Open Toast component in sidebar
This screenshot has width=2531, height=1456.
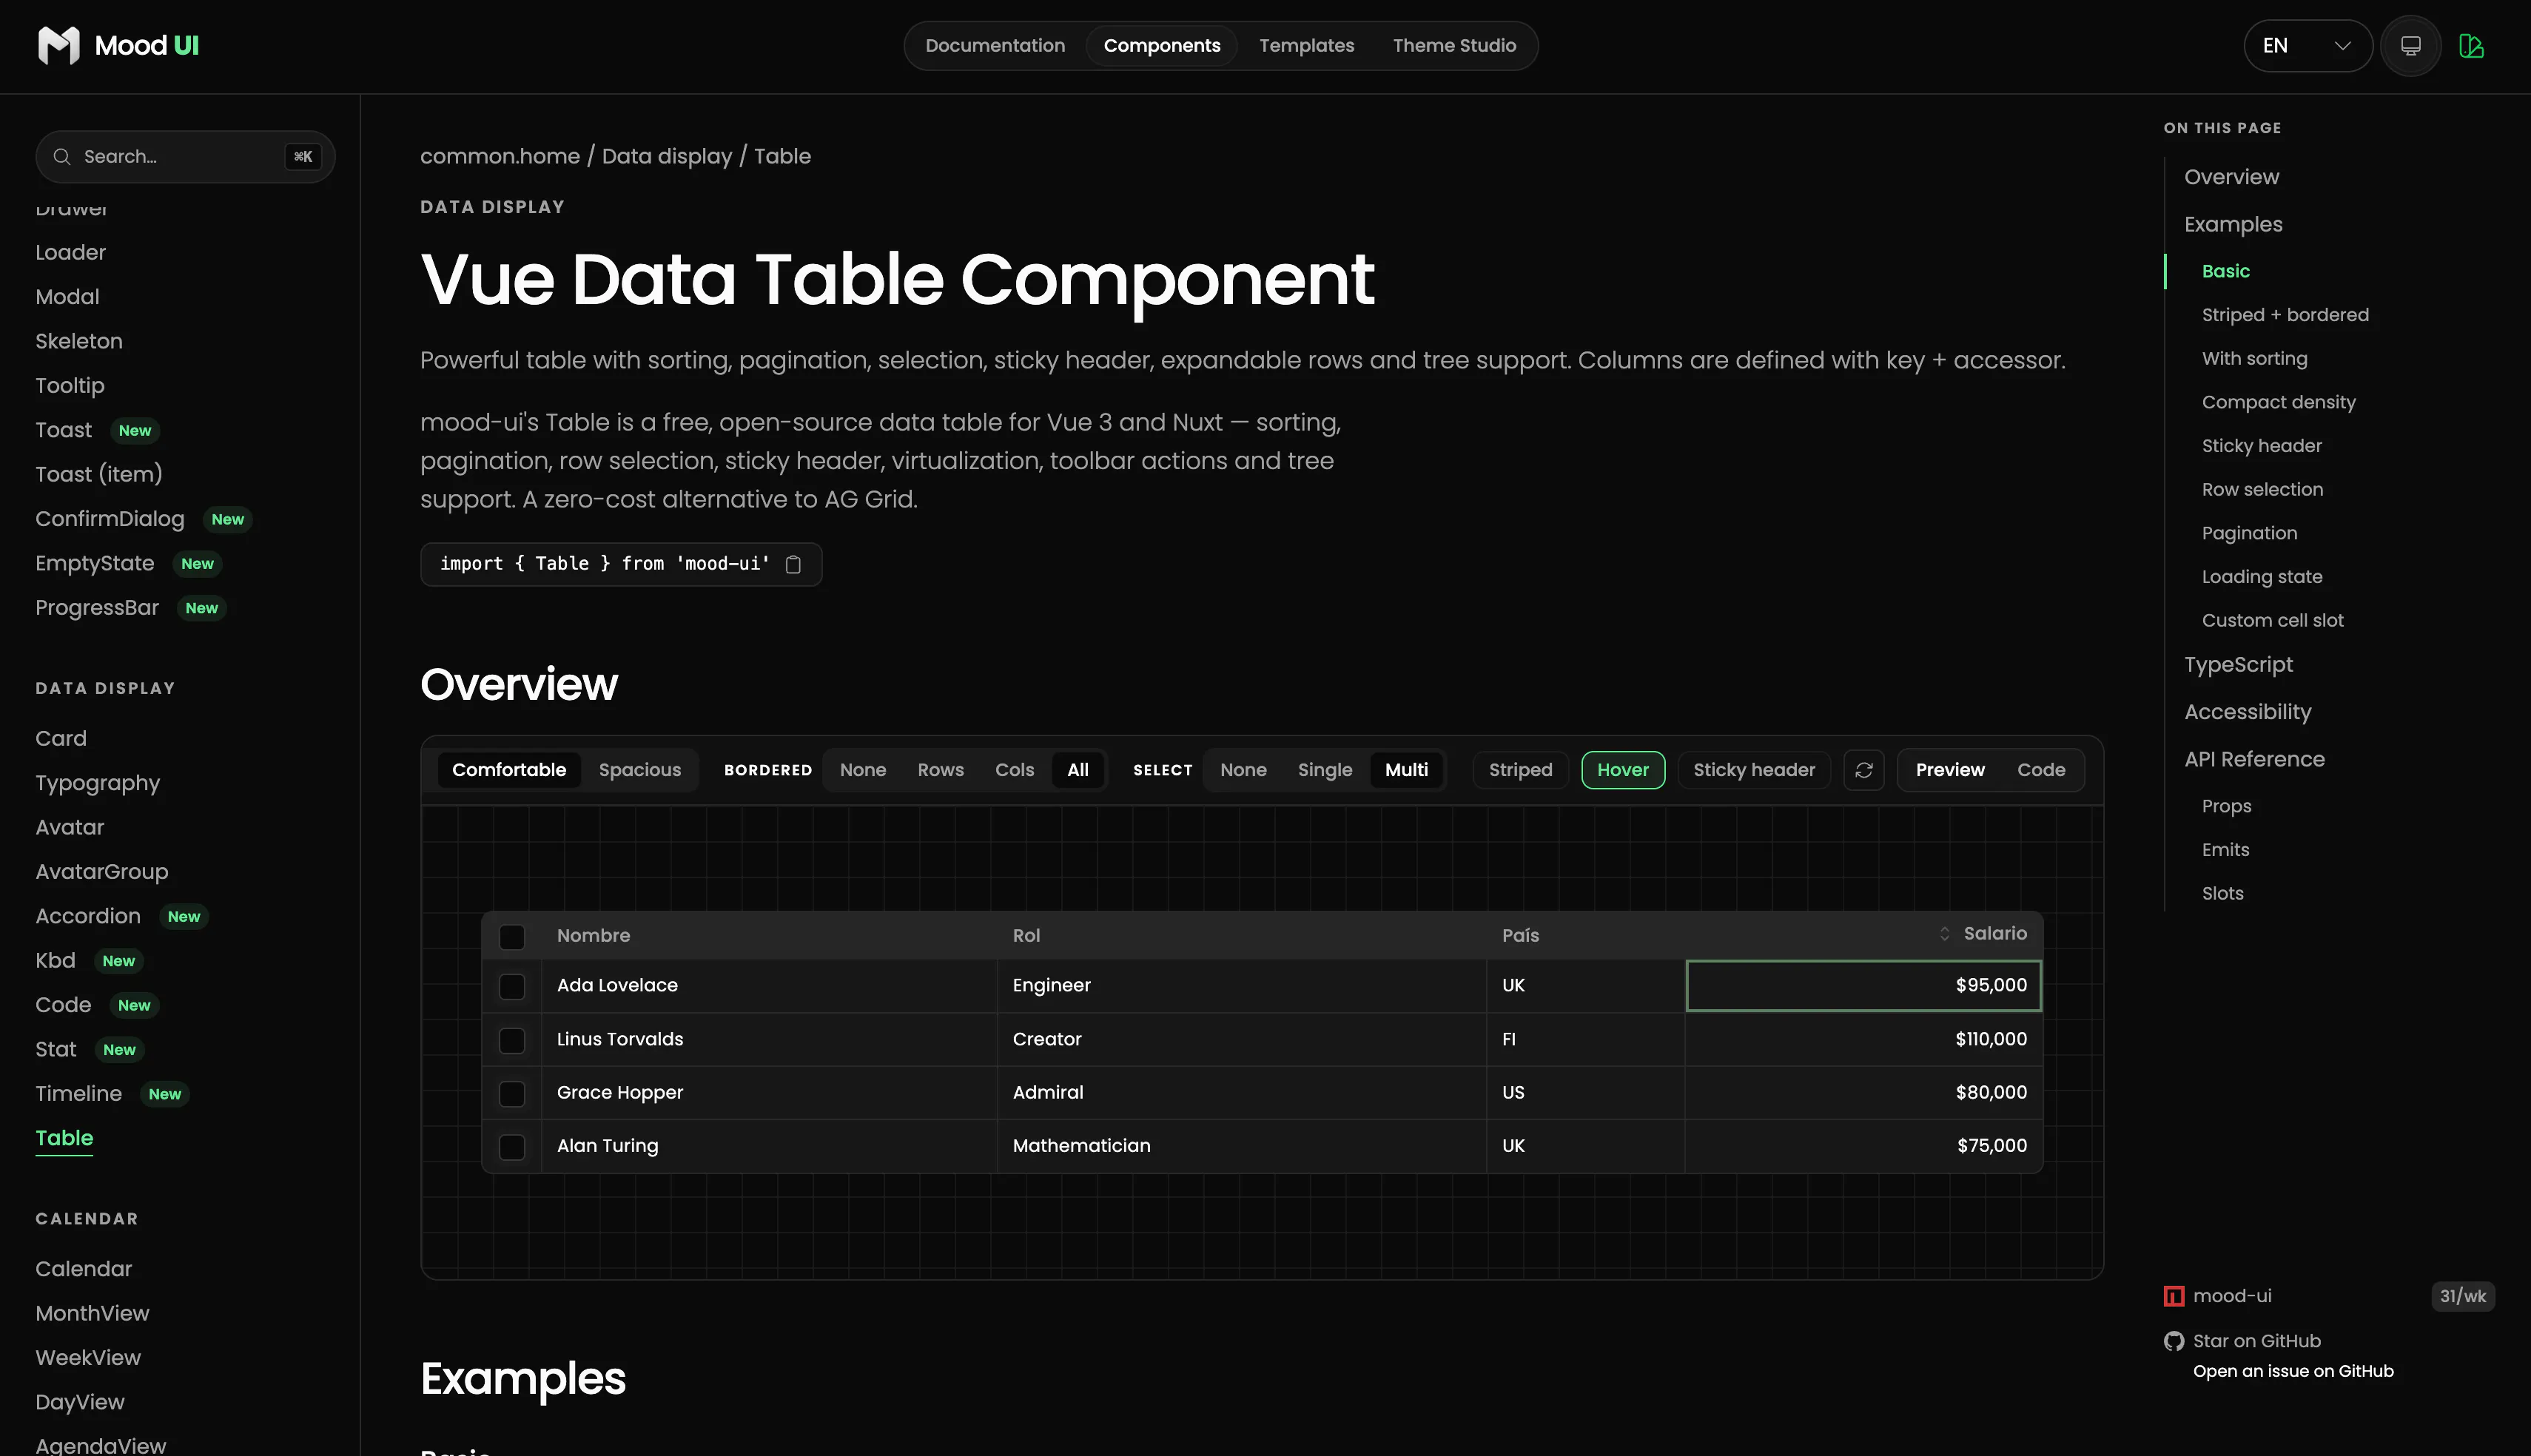(63, 430)
